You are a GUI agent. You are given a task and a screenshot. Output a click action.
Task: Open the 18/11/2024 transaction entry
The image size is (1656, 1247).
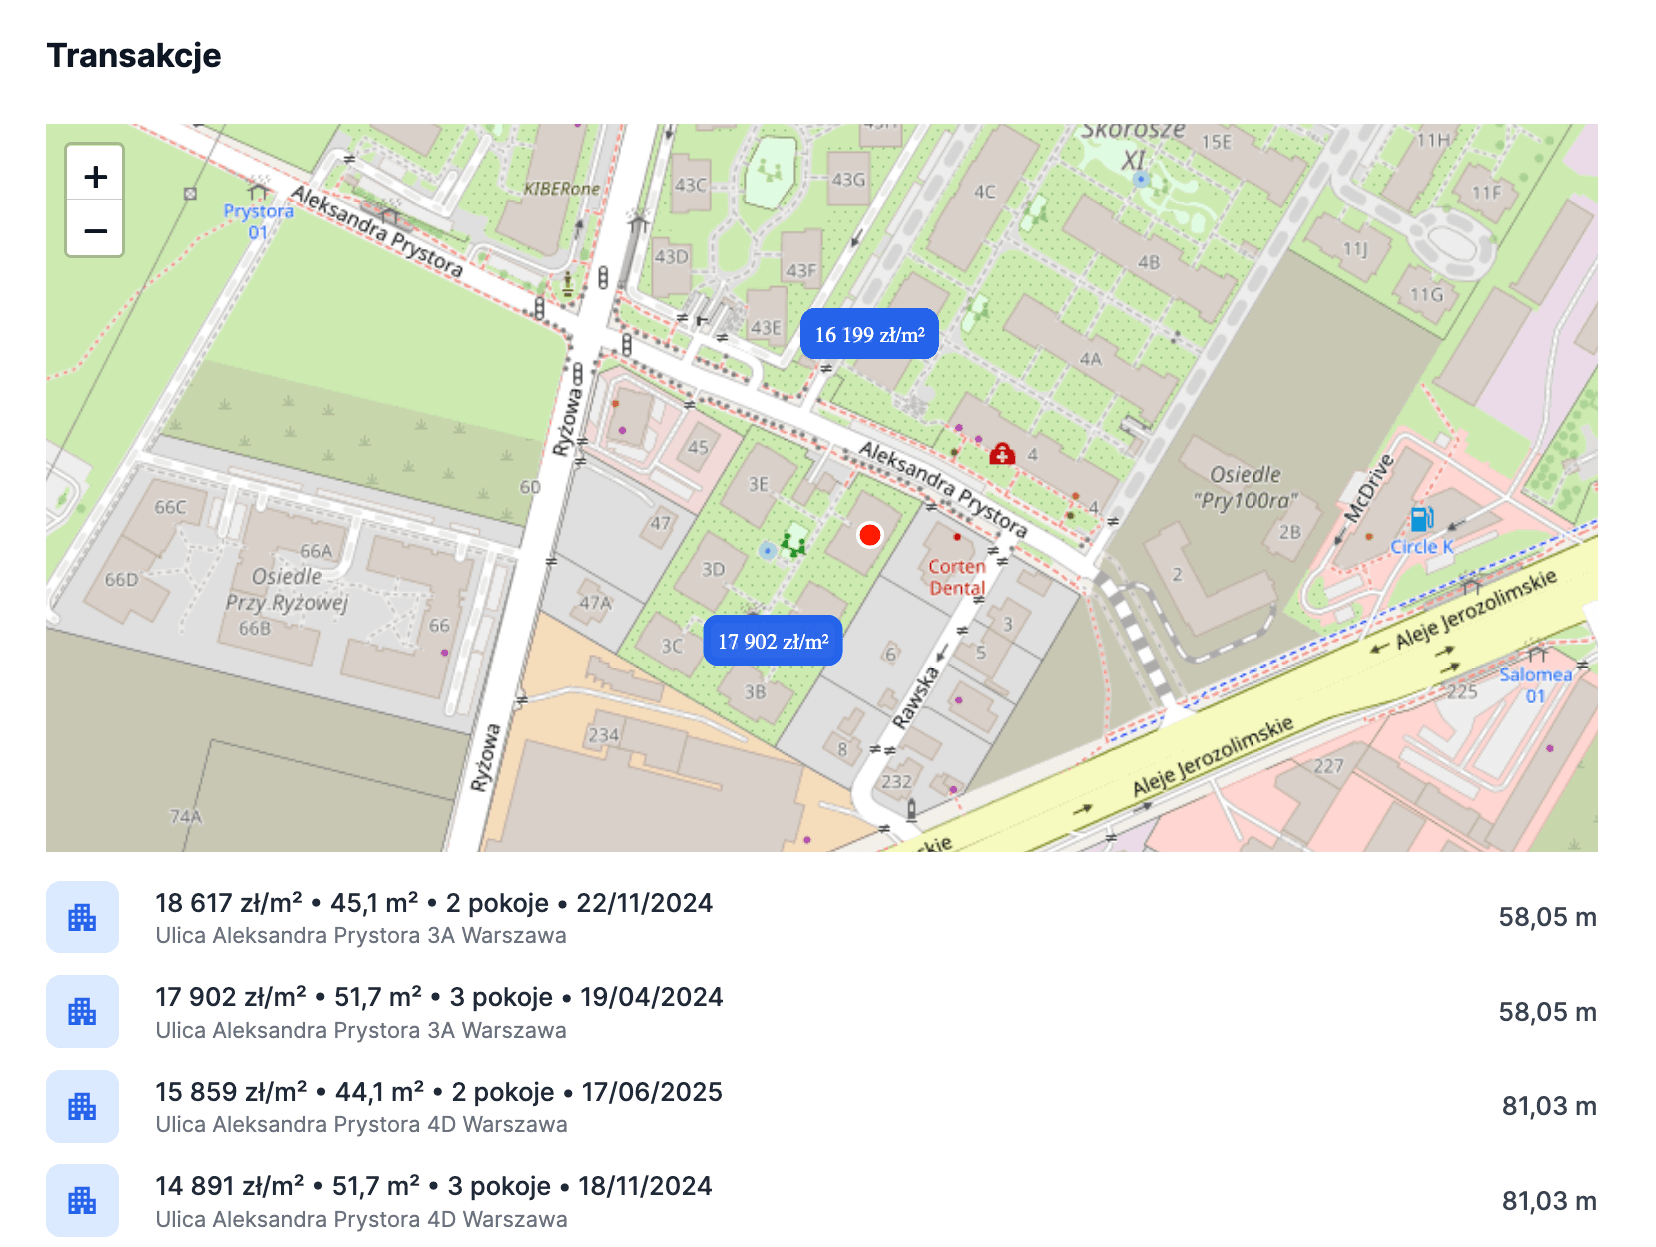coord(434,1187)
